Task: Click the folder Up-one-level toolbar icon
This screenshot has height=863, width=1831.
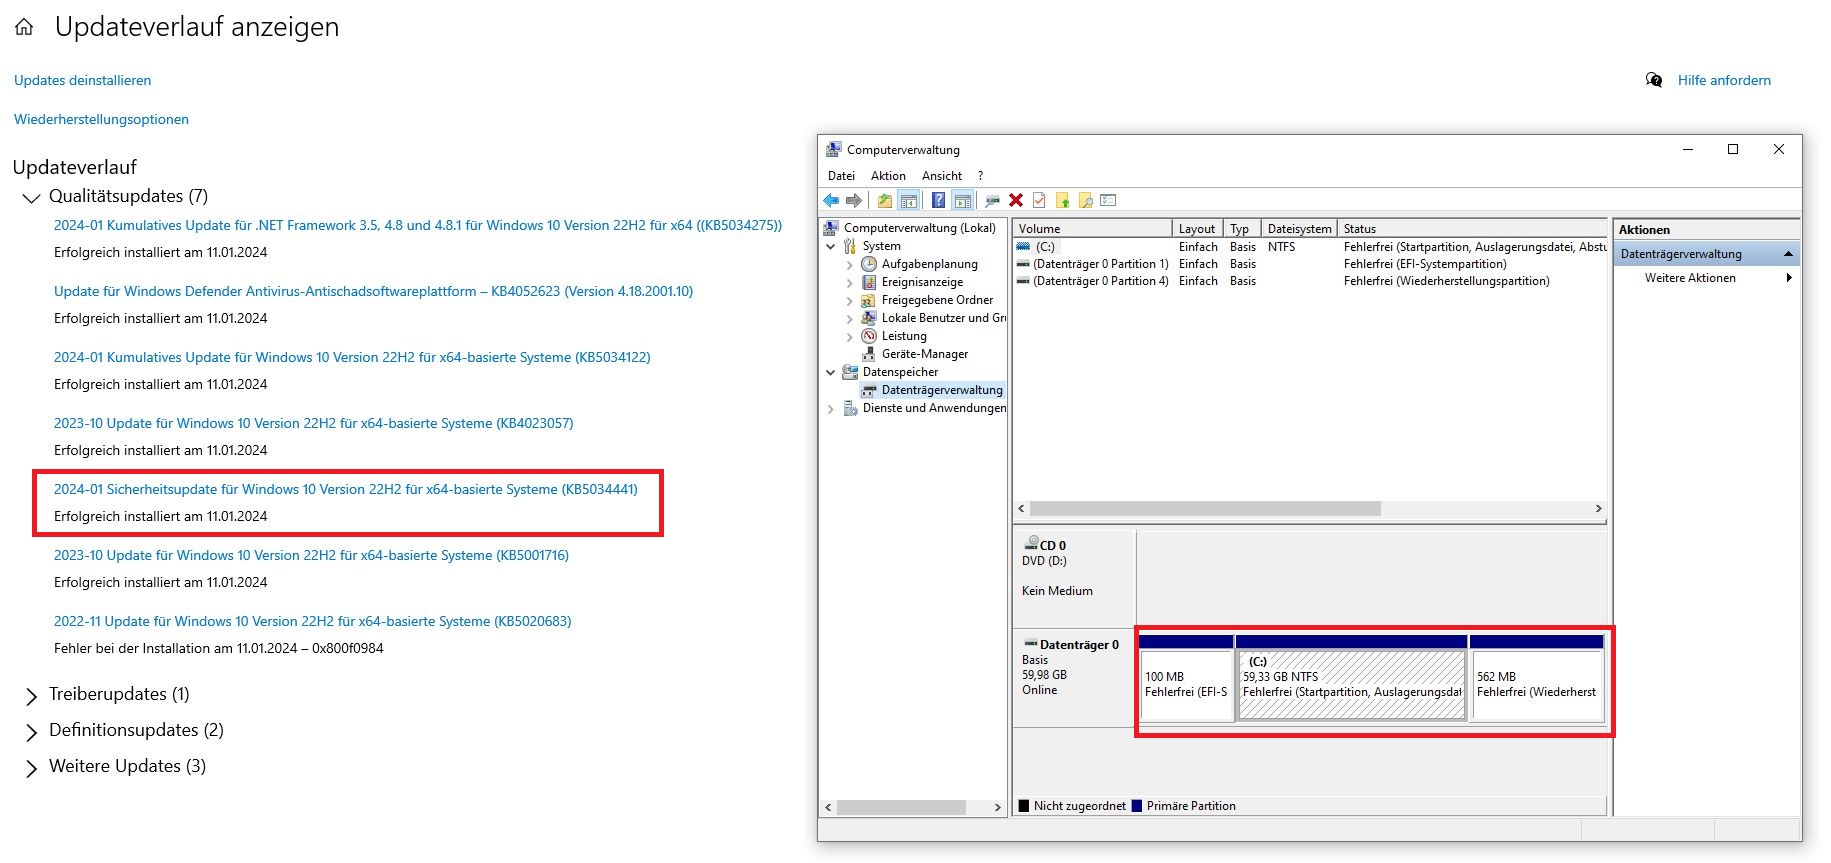Action: 885,201
